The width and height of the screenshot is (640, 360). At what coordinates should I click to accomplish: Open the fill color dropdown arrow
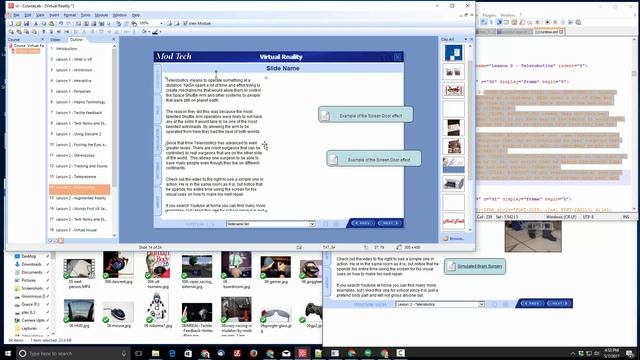pyautogui.click(x=149, y=32)
